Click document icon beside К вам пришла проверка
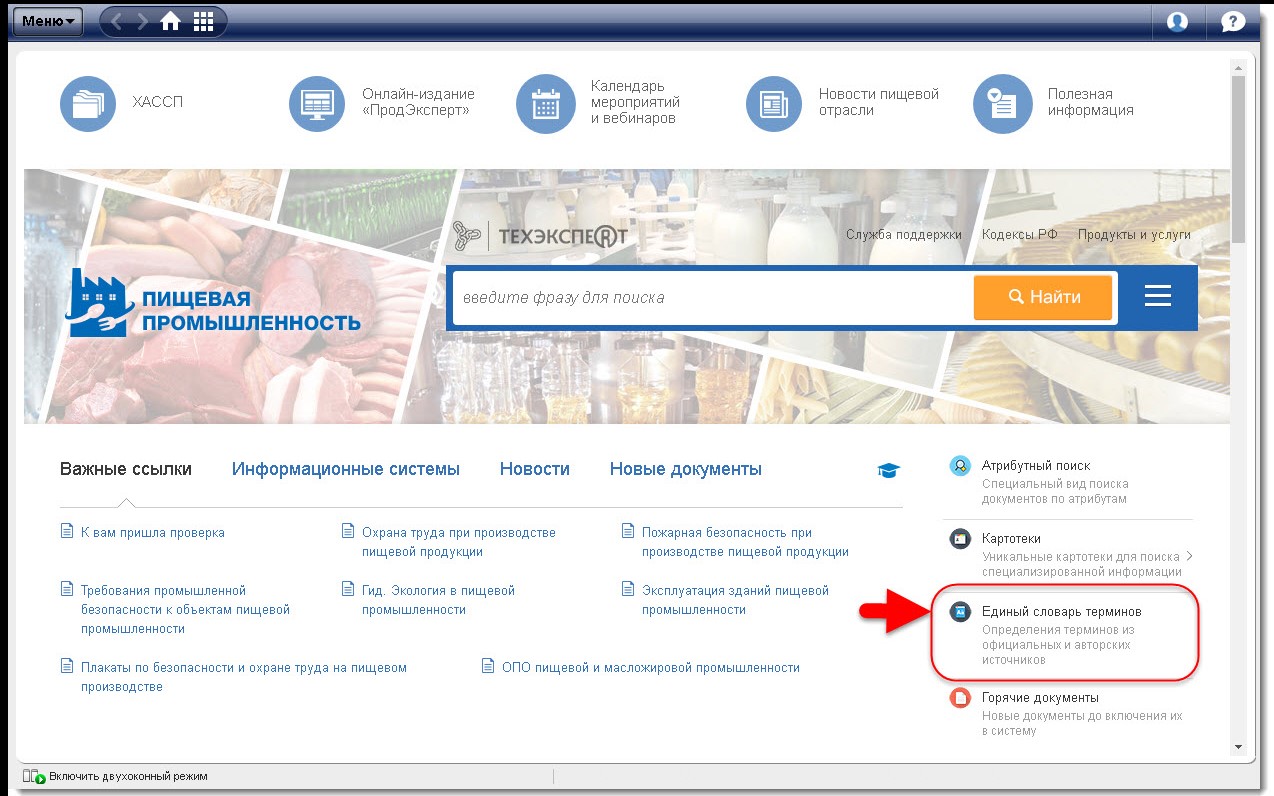The image size is (1274, 796). (x=67, y=531)
